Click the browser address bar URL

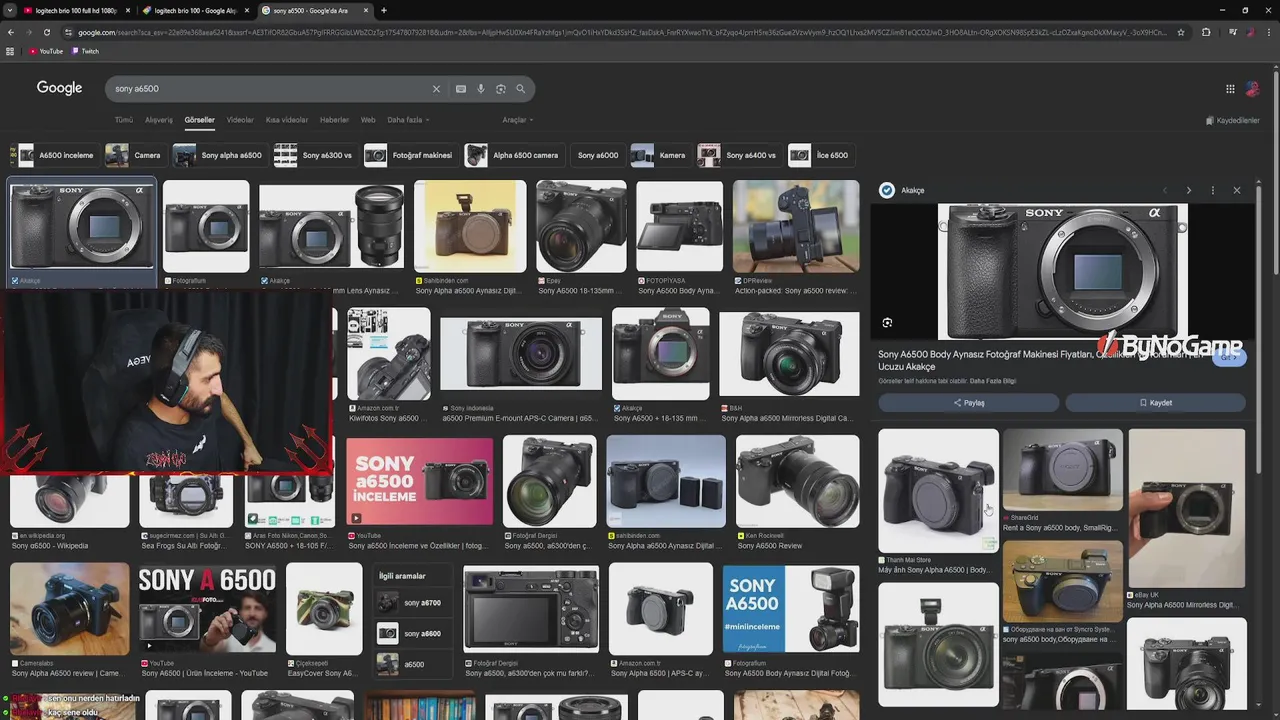pyautogui.click(x=620, y=32)
